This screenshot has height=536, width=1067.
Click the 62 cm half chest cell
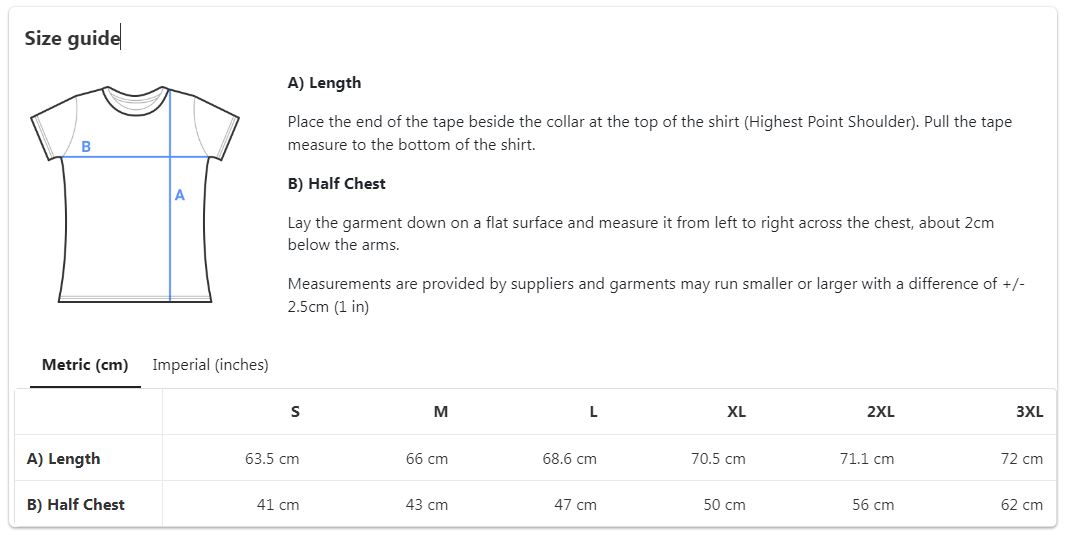1022,505
